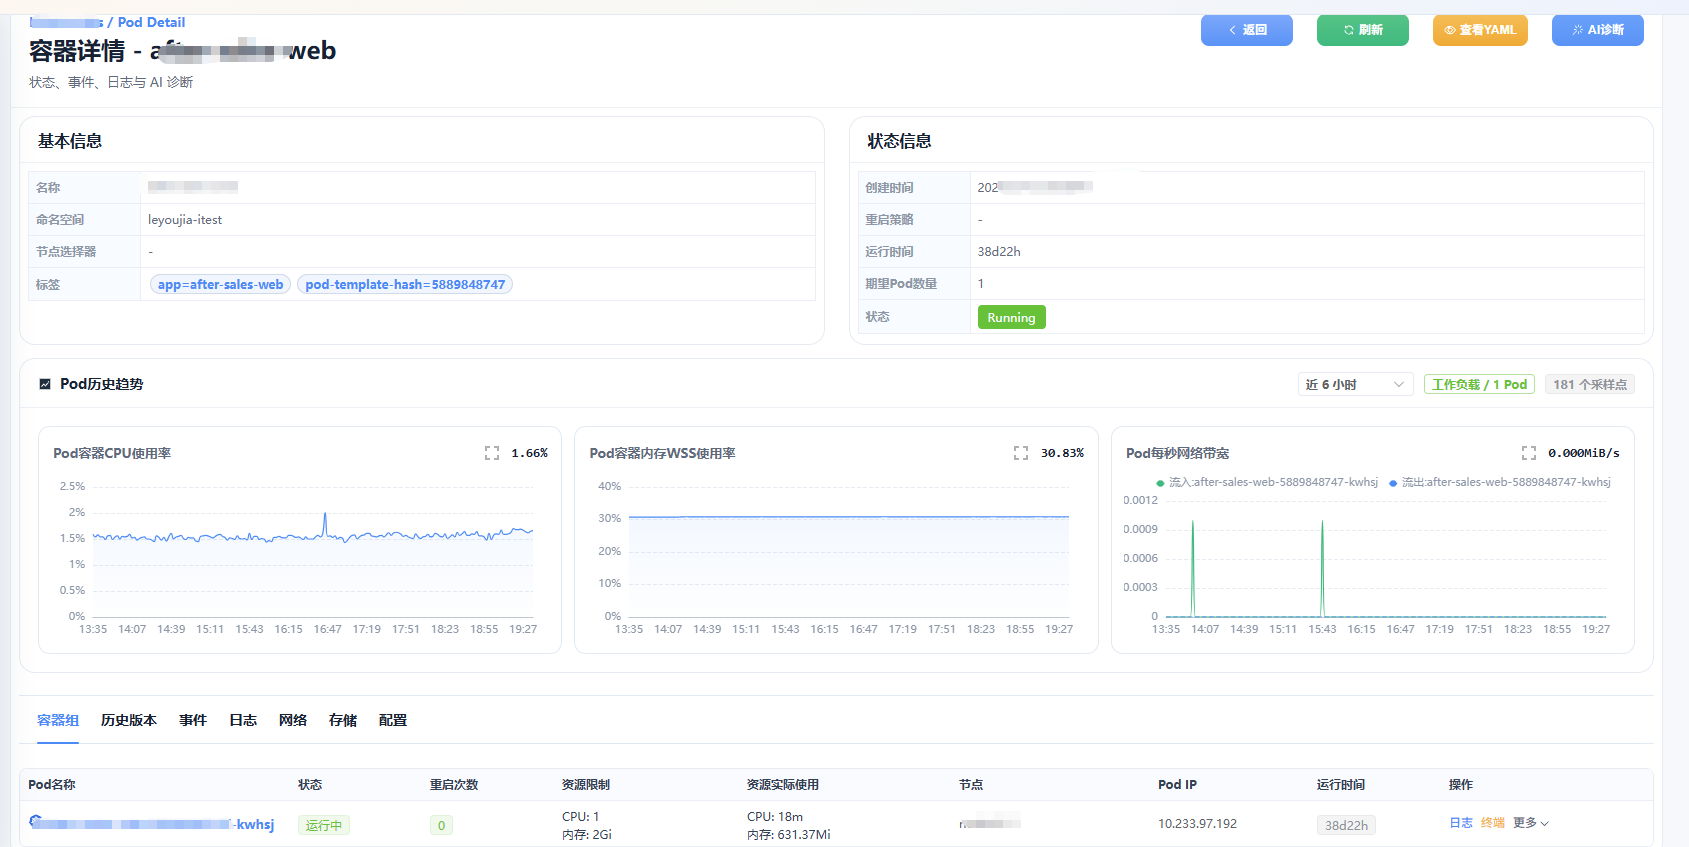The image size is (1689, 847).
Task: Click the 资源实际使用 column header
Action: coord(783,785)
